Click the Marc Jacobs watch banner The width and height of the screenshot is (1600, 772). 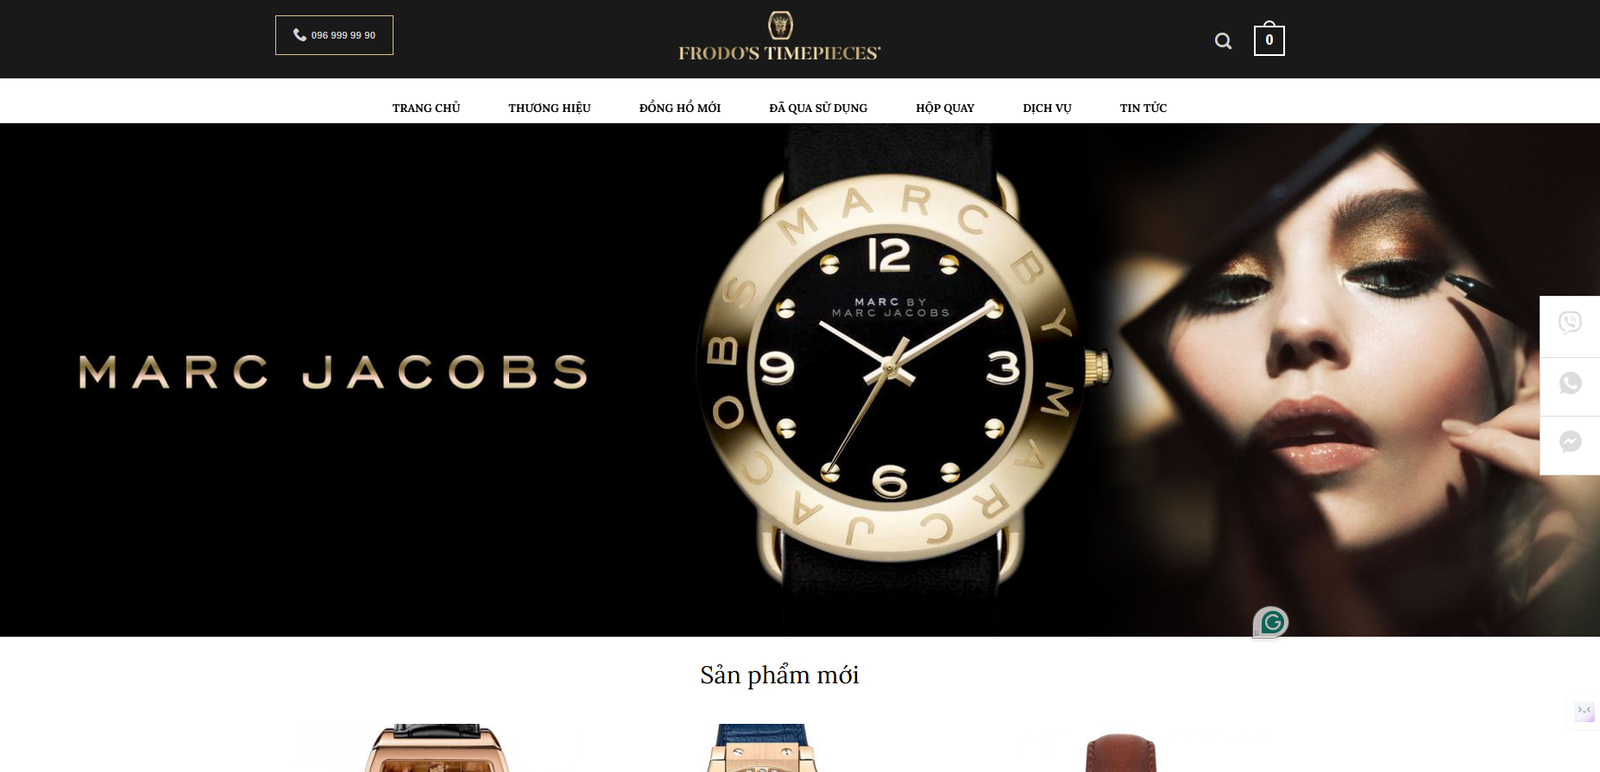pos(800,380)
